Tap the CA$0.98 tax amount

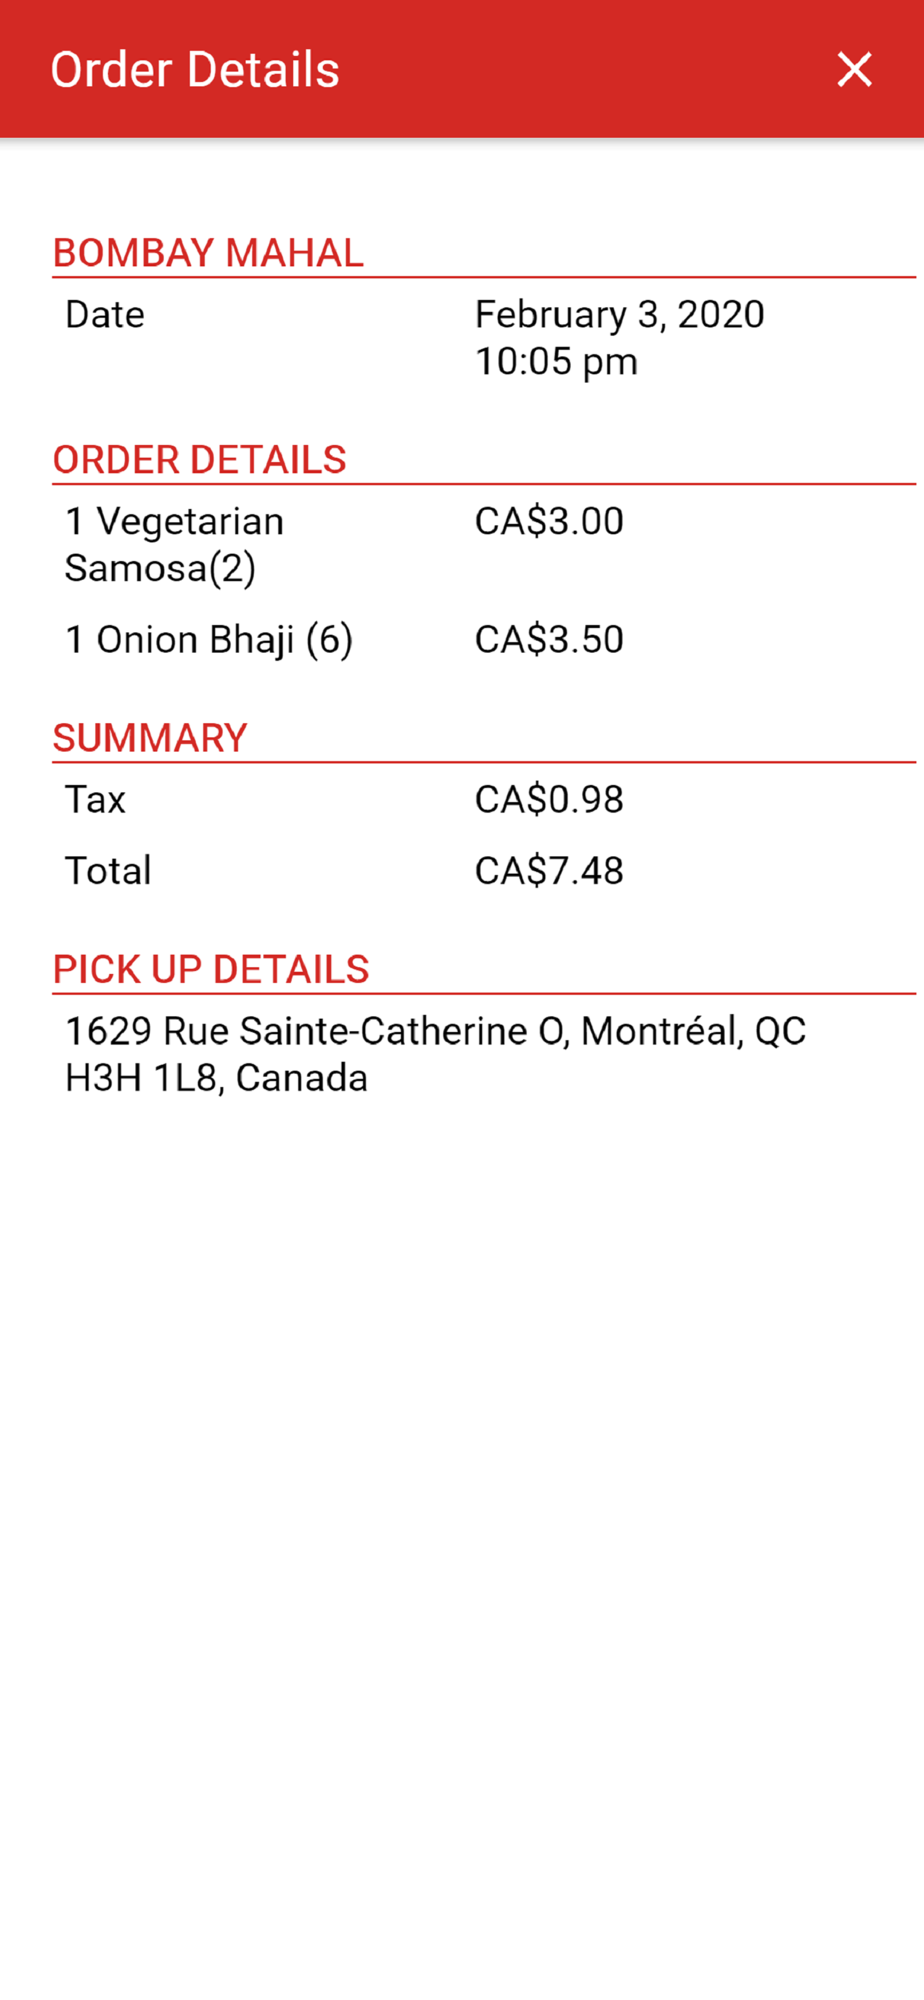click(x=549, y=800)
